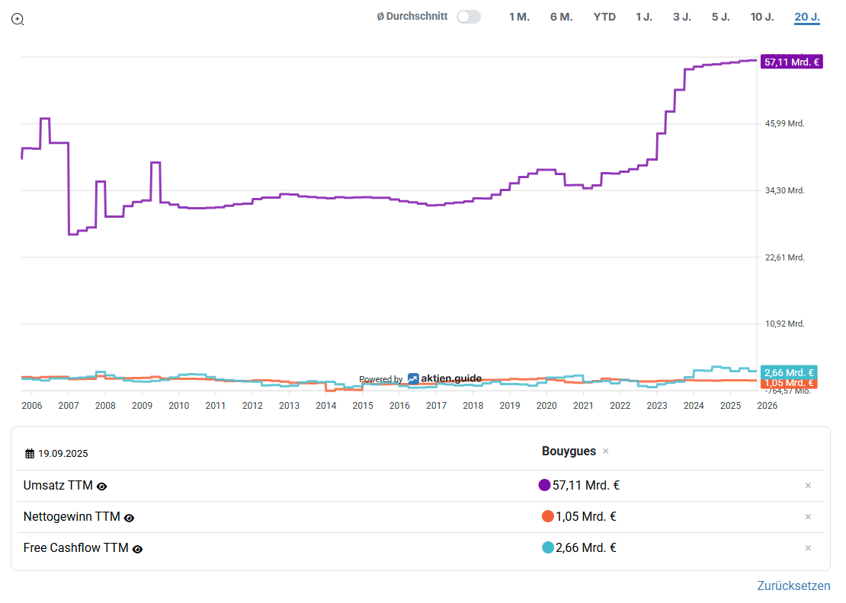Remove Bouygues column with x icon
Image resolution: width=846 pixels, height=603 pixels.
point(606,452)
